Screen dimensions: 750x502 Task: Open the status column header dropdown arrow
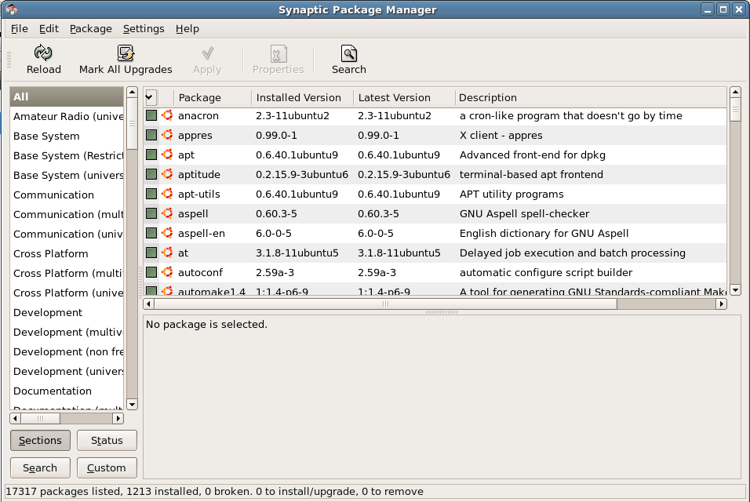[150, 97]
